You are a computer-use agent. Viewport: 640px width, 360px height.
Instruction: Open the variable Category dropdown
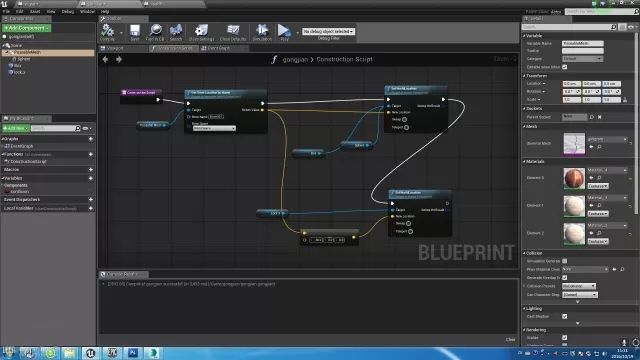[x=582, y=59]
